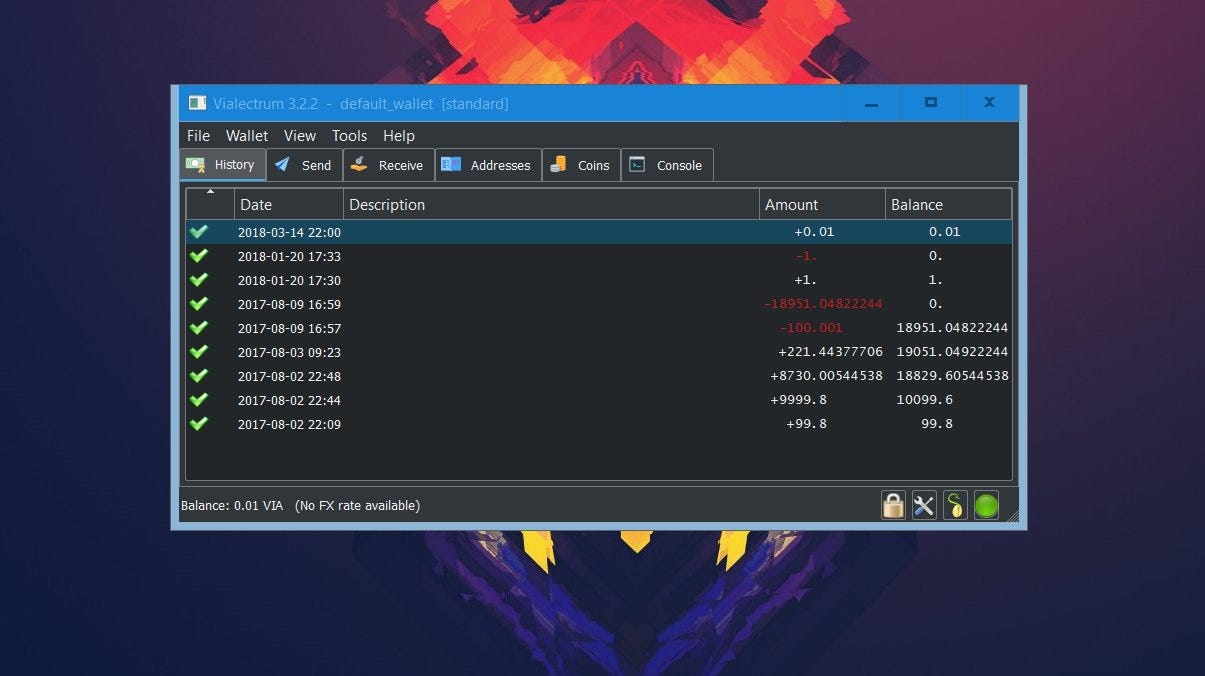
Task: Click the amount +221.44377706
Action: pos(830,352)
